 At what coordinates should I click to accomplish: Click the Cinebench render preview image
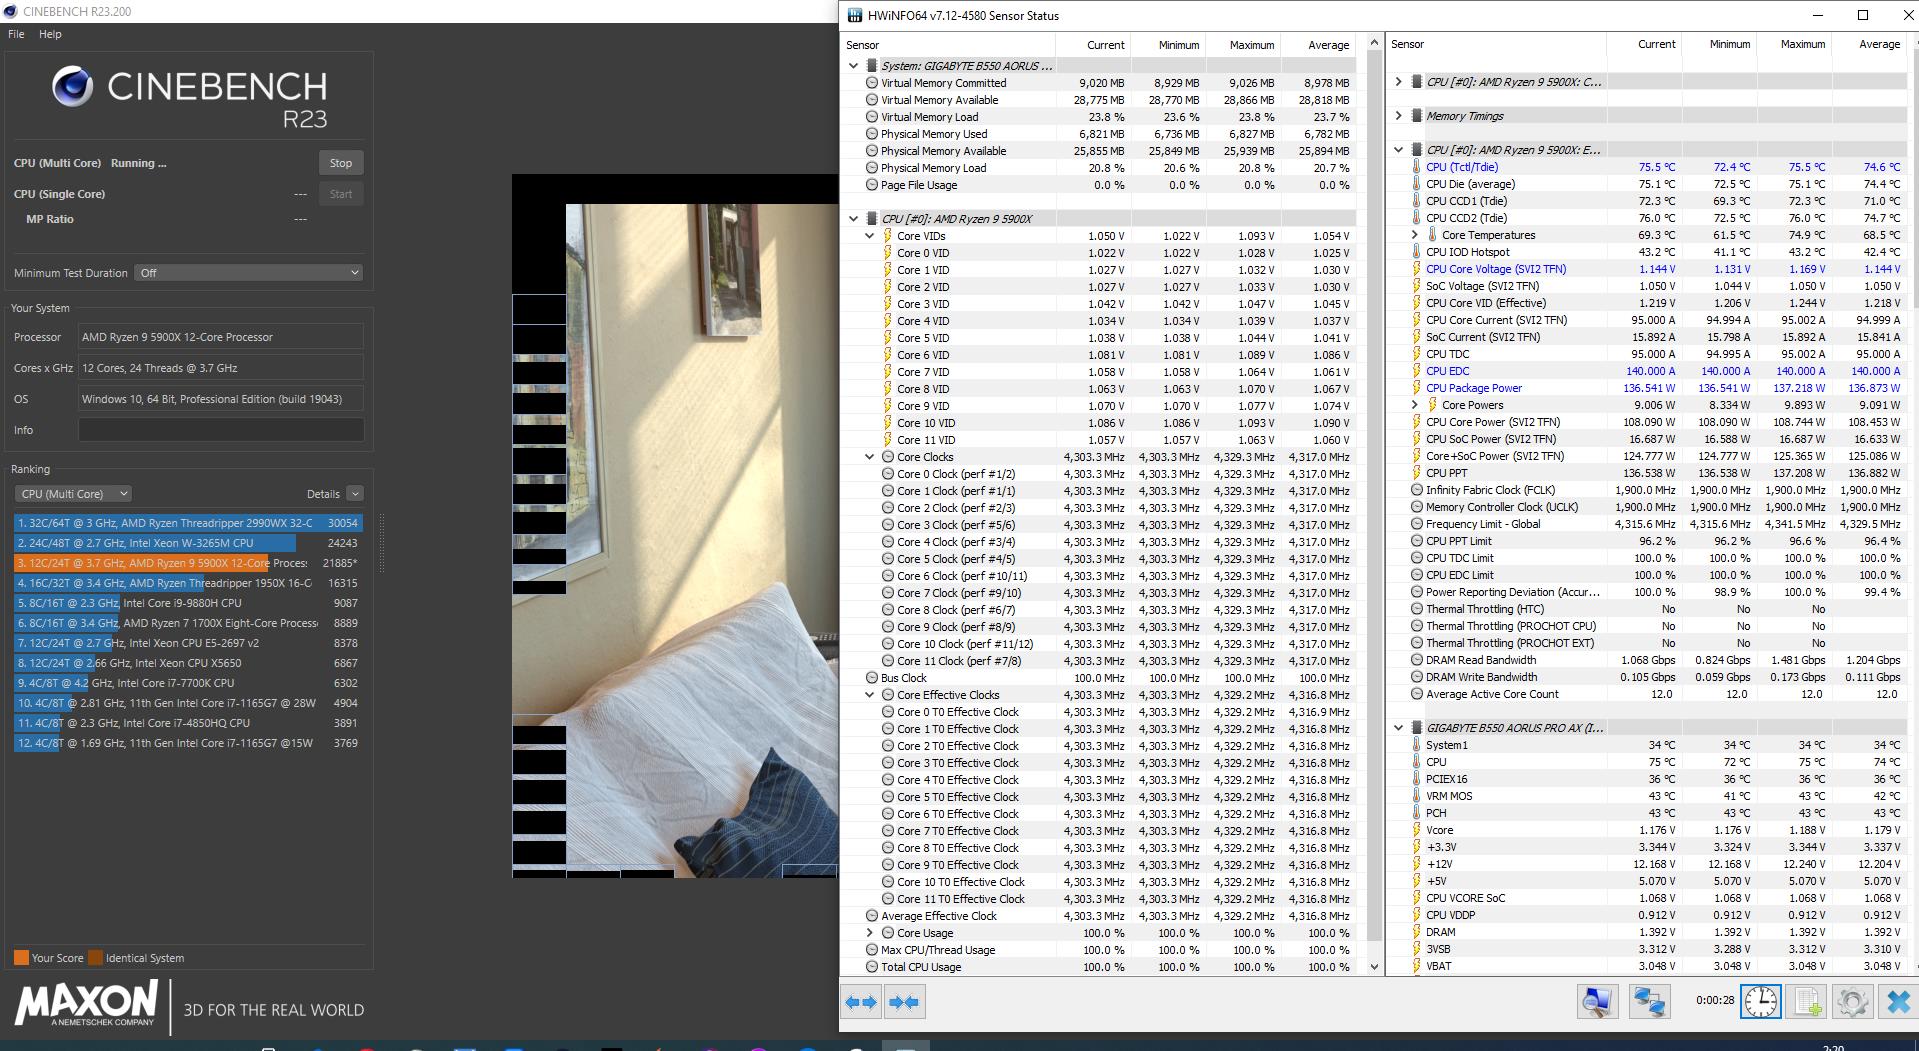click(x=675, y=526)
